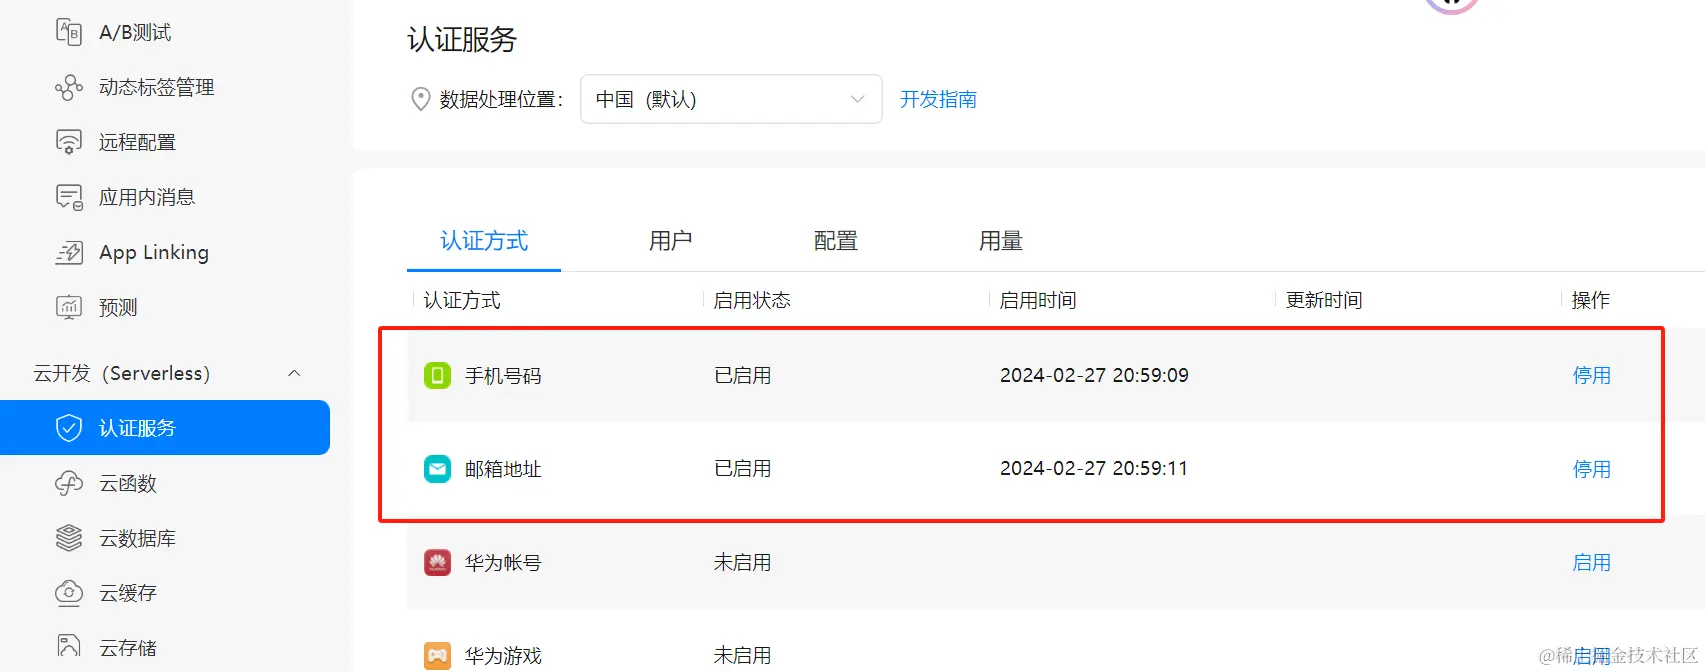Click the 启用时间 column header

coord(1038,300)
